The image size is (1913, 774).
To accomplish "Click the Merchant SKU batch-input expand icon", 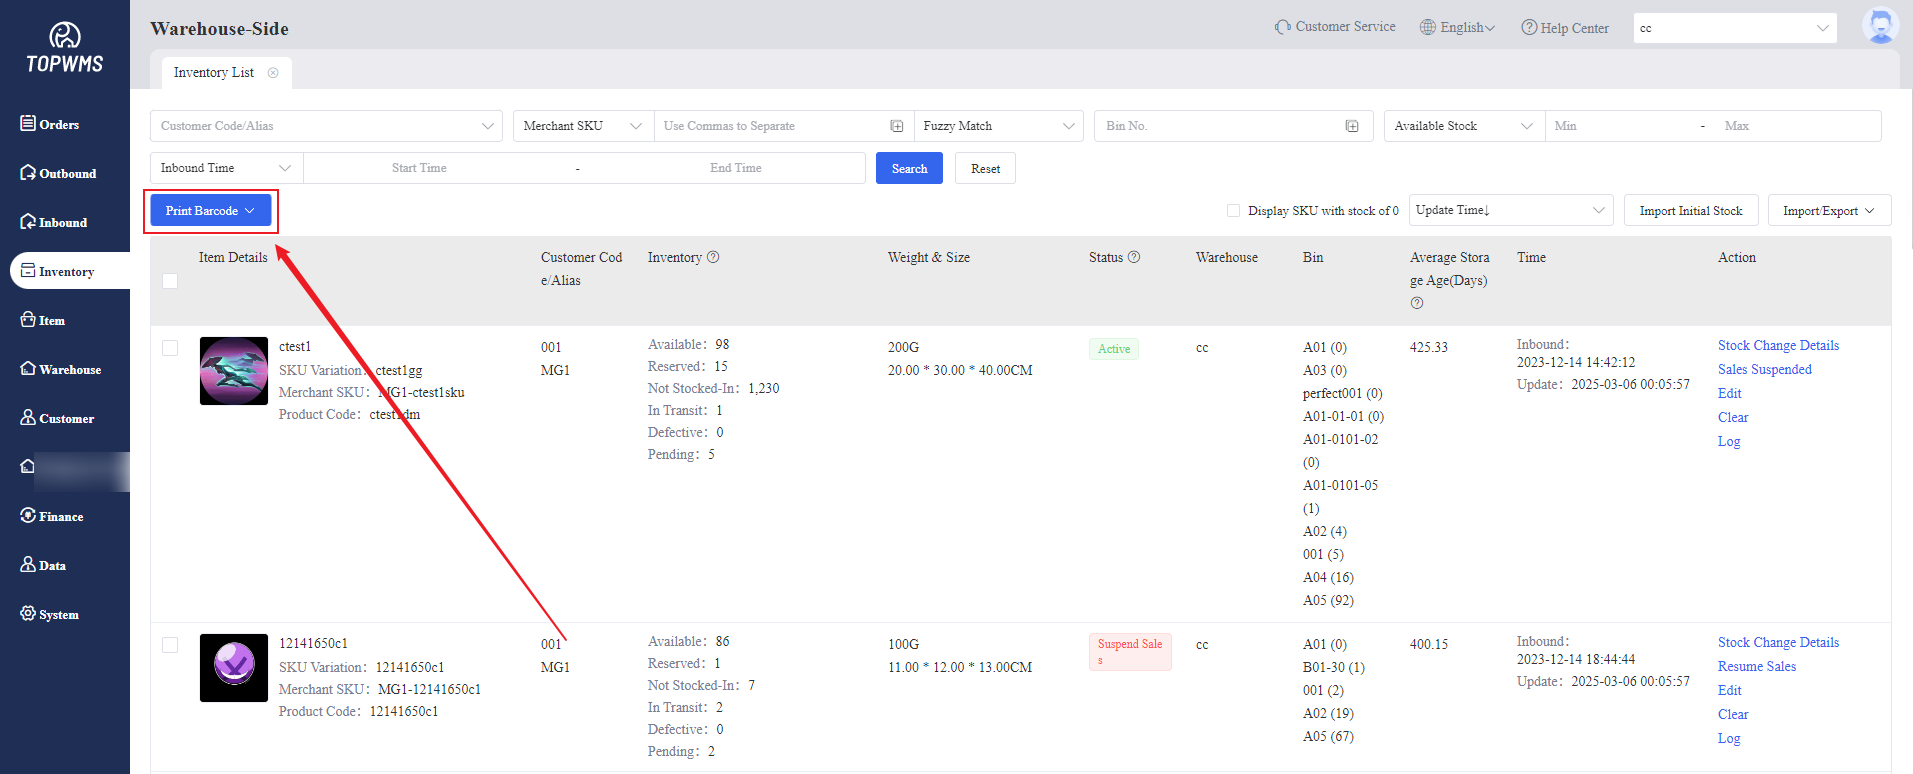I will (x=897, y=126).
